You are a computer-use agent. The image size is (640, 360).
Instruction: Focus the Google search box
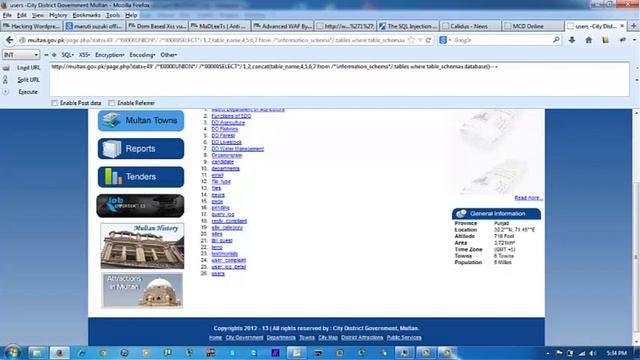coord(501,40)
